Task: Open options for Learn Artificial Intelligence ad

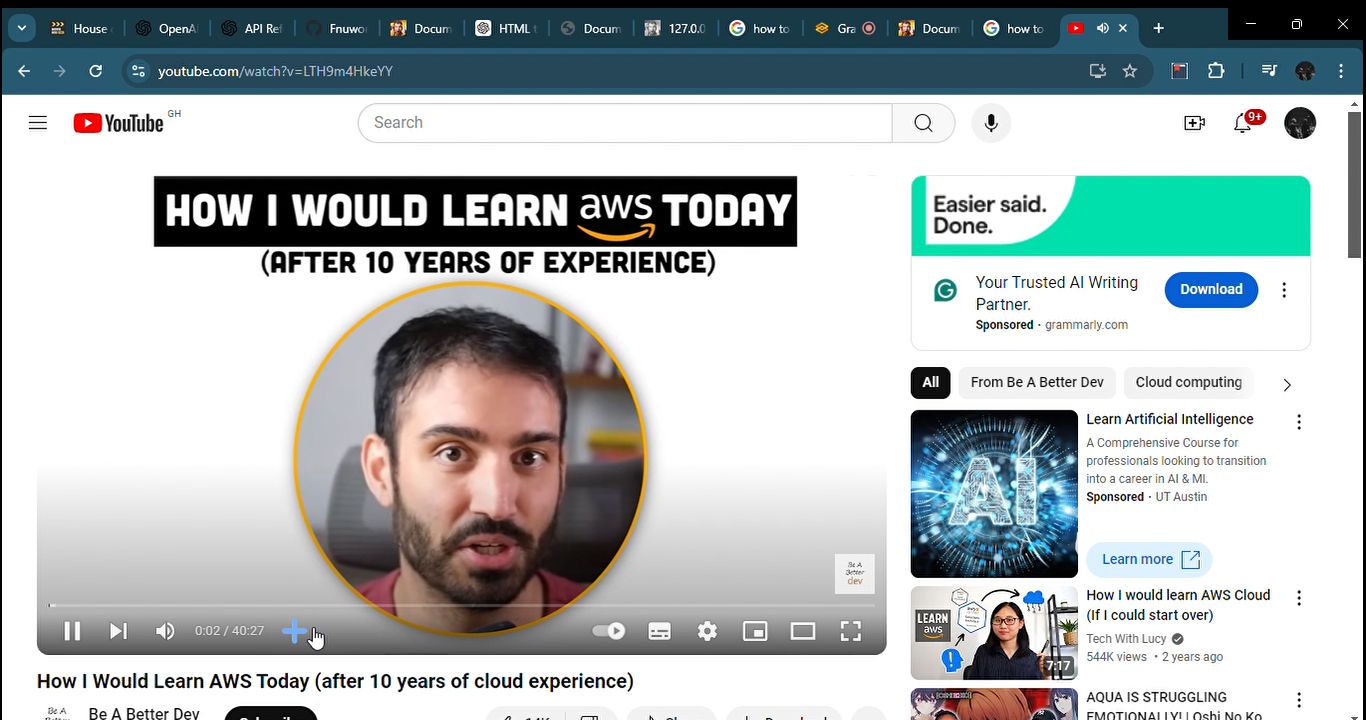Action: [1299, 422]
